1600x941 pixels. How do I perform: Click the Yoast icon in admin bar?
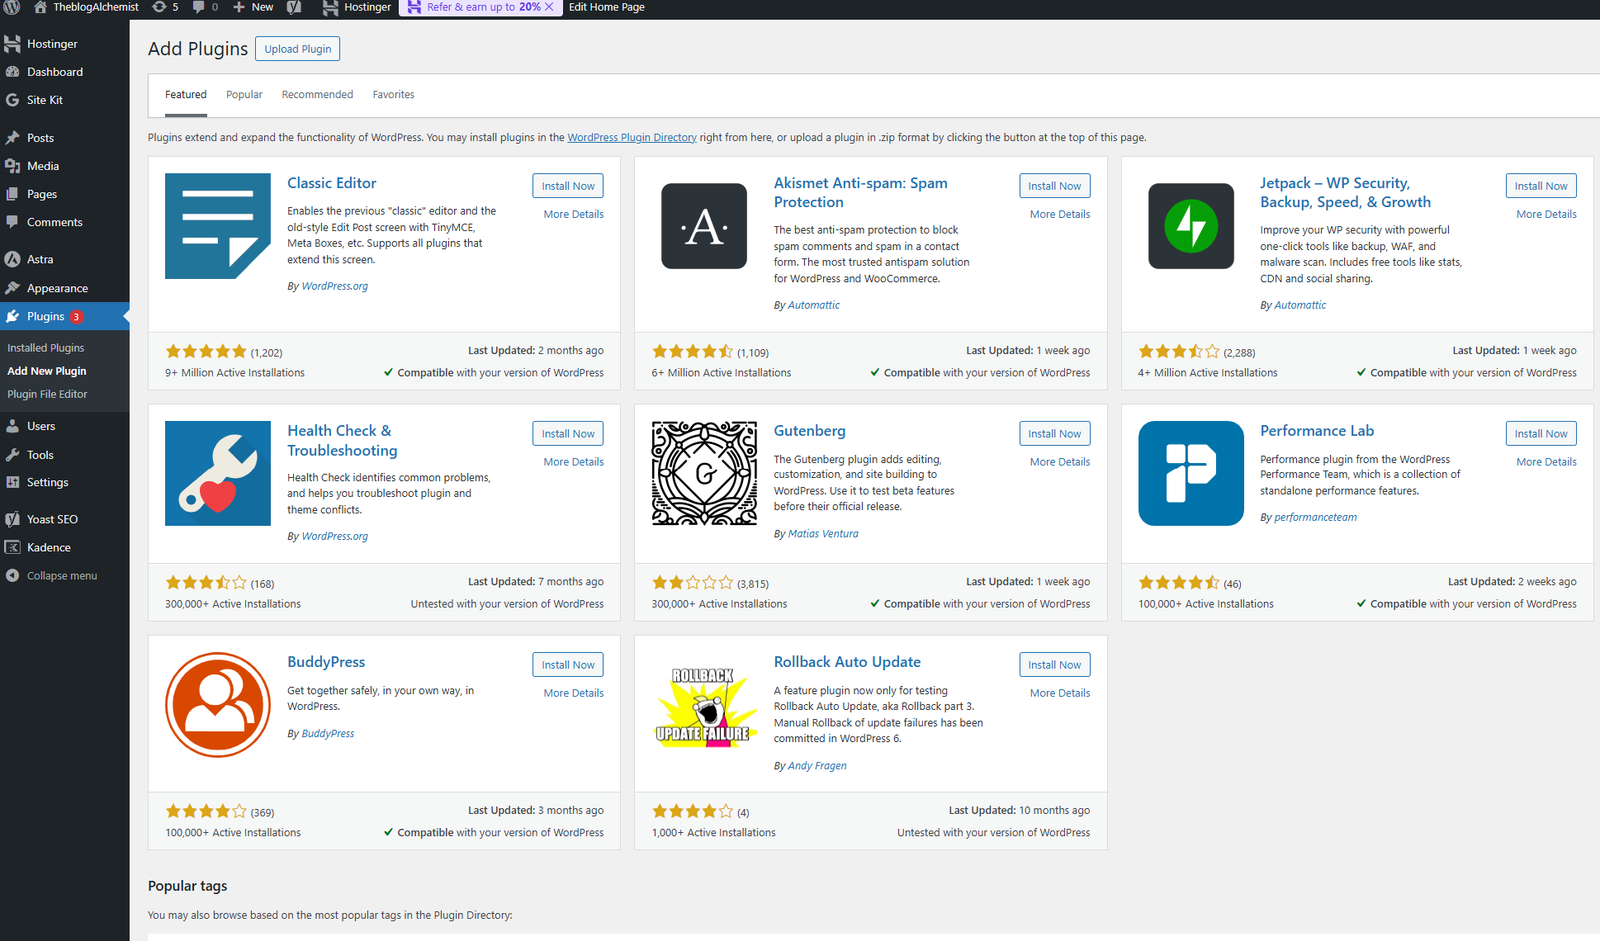[x=294, y=7]
